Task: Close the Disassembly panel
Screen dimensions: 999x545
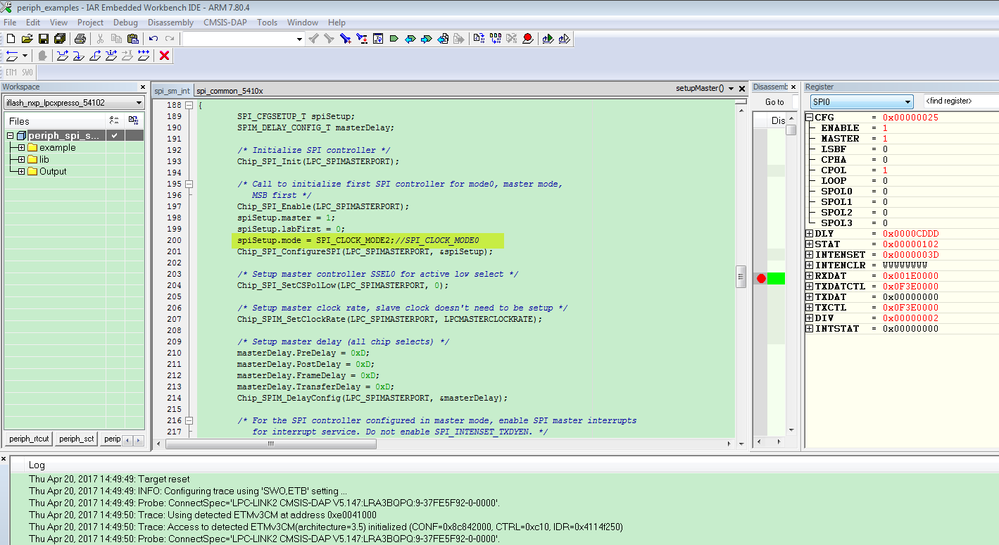Action: coord(793,87)
